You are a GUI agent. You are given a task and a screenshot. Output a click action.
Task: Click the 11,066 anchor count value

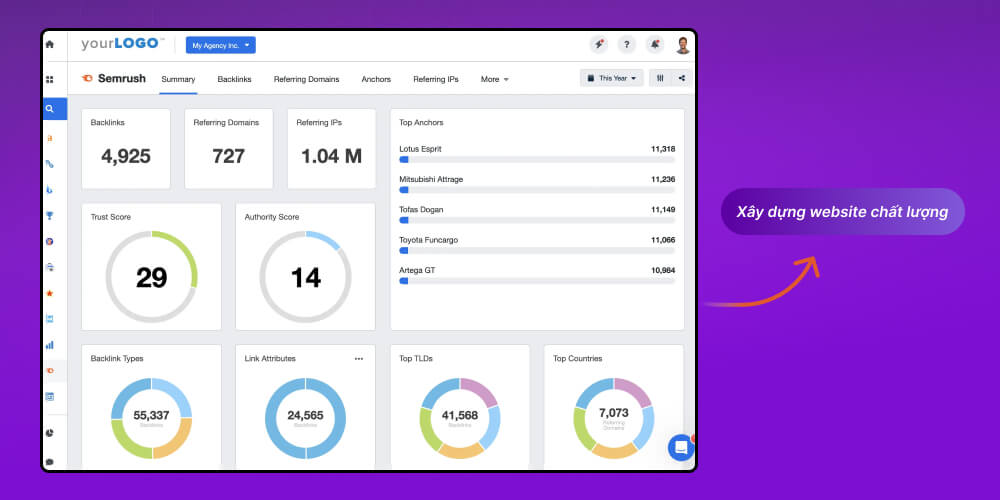pos(663,240)
